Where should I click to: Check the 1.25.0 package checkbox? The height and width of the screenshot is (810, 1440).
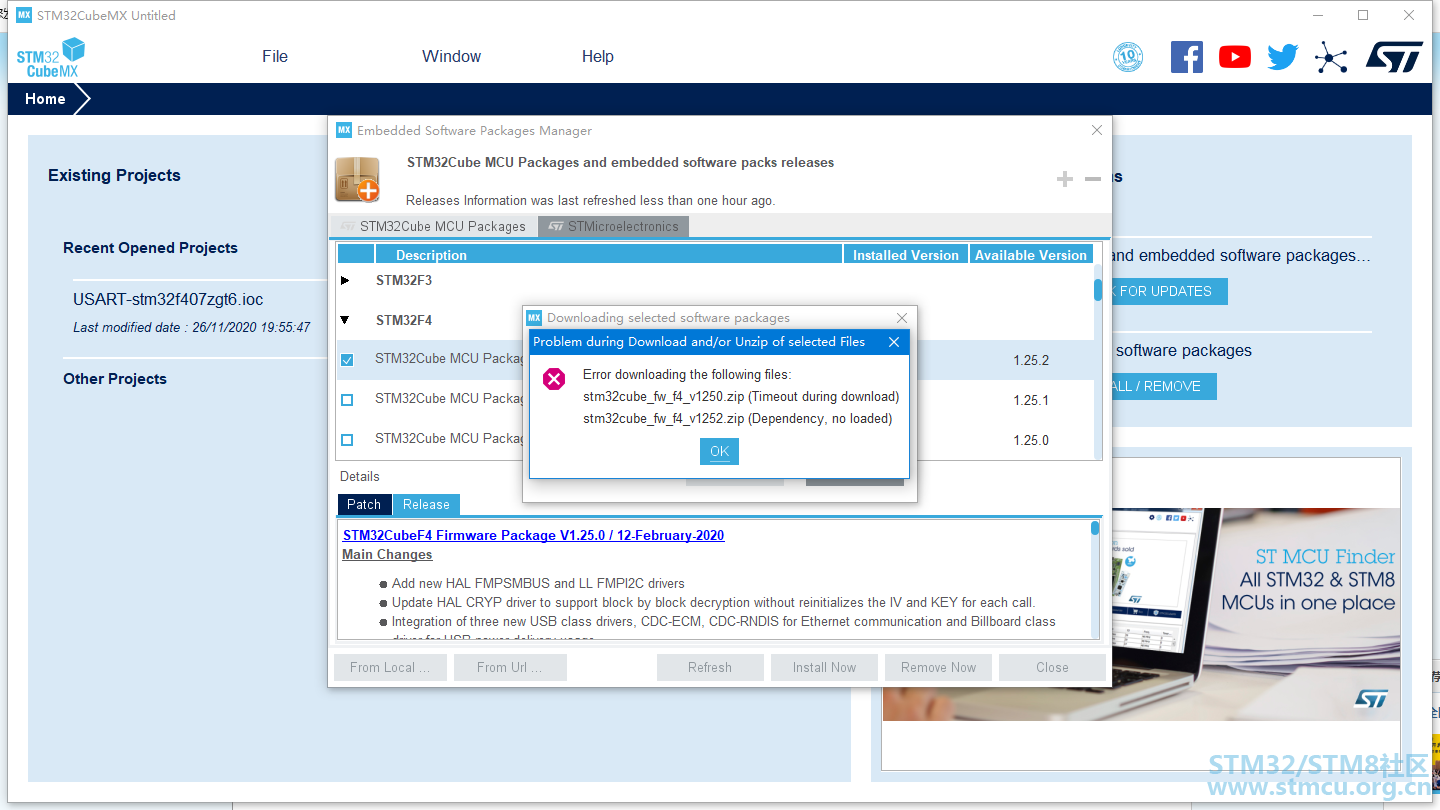point(347,440)
